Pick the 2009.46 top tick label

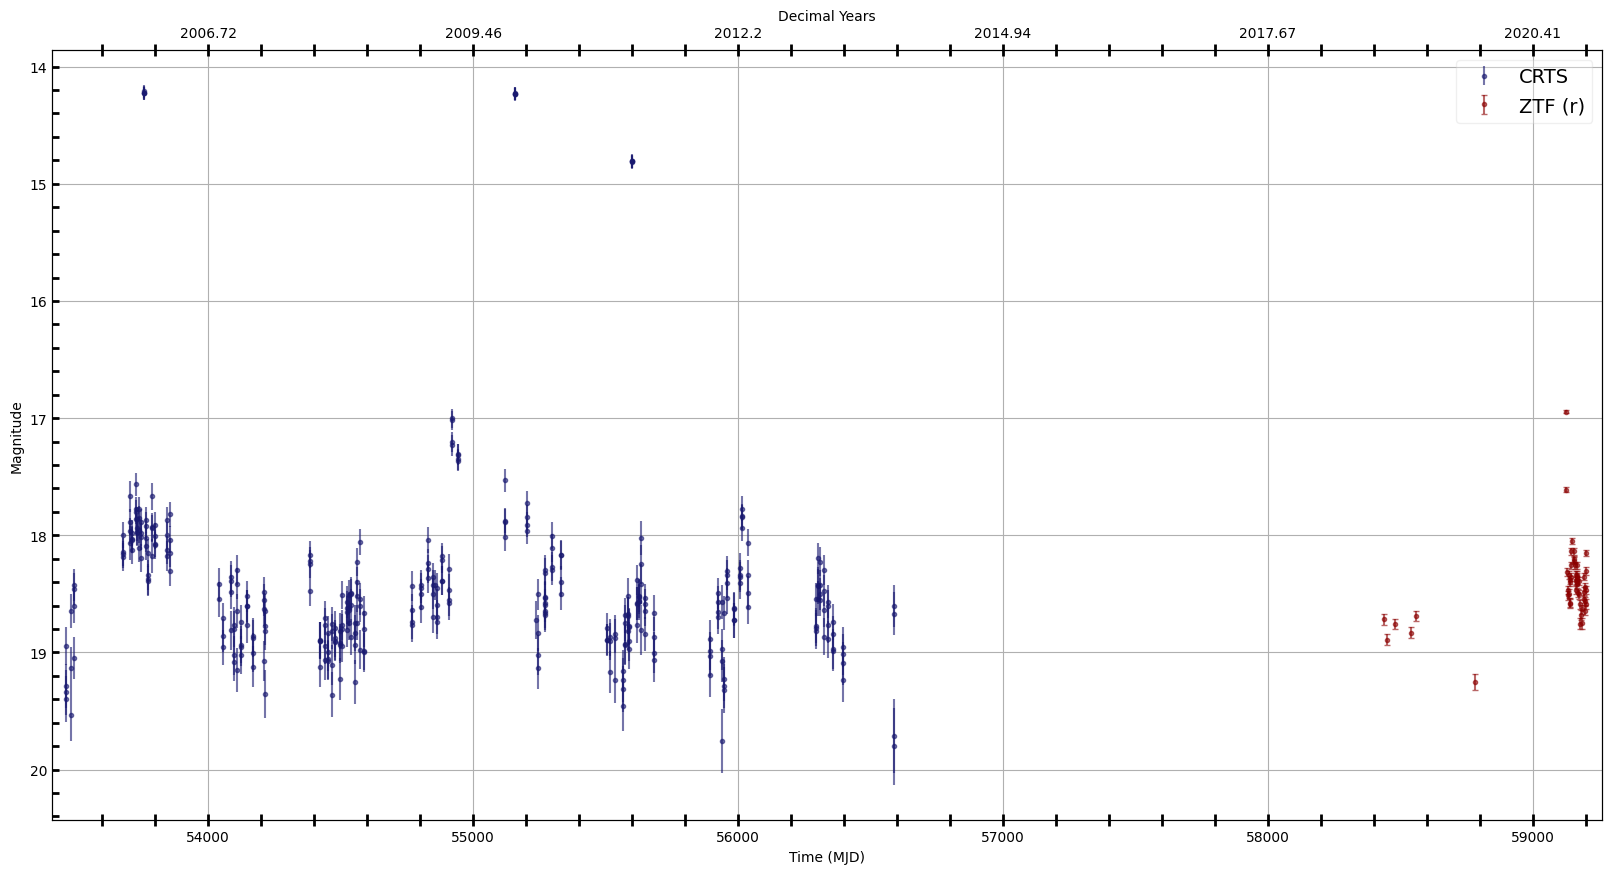tap(473, 33)
